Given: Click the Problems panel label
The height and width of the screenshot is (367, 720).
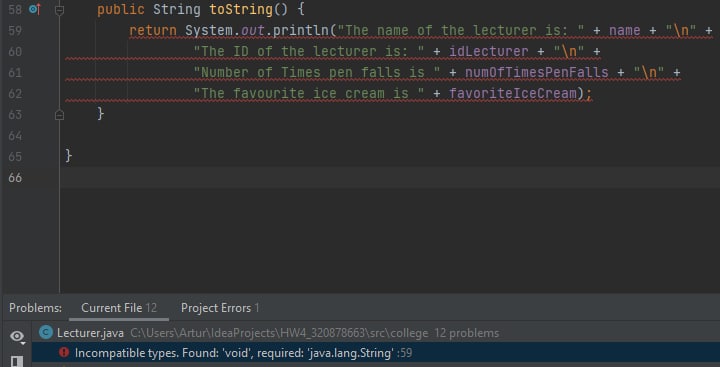Looking at the screenshot, I should [35, 308].
